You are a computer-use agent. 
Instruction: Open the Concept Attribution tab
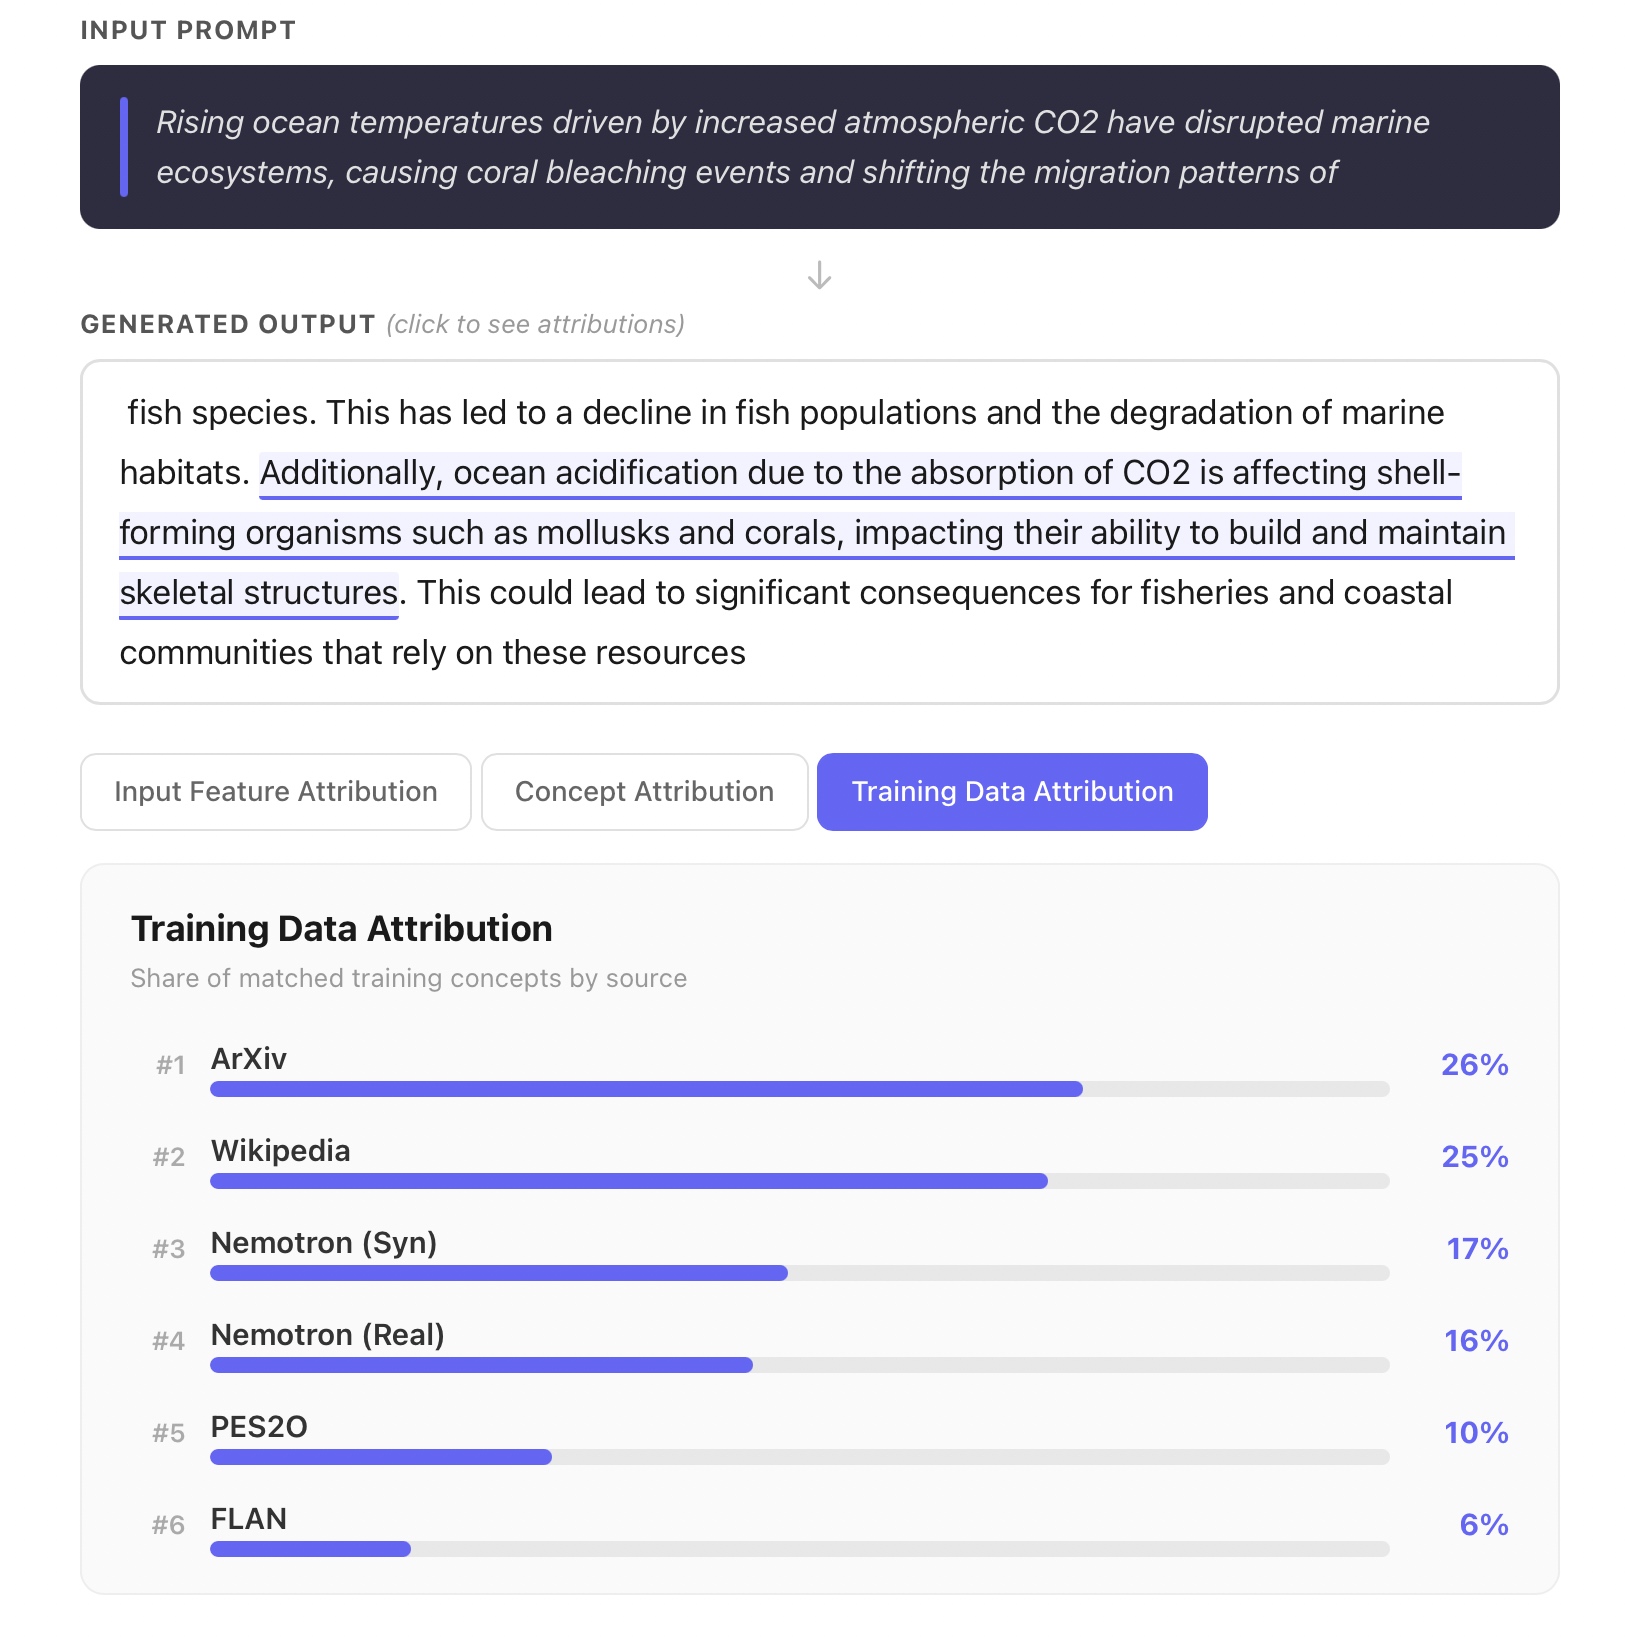644,792
